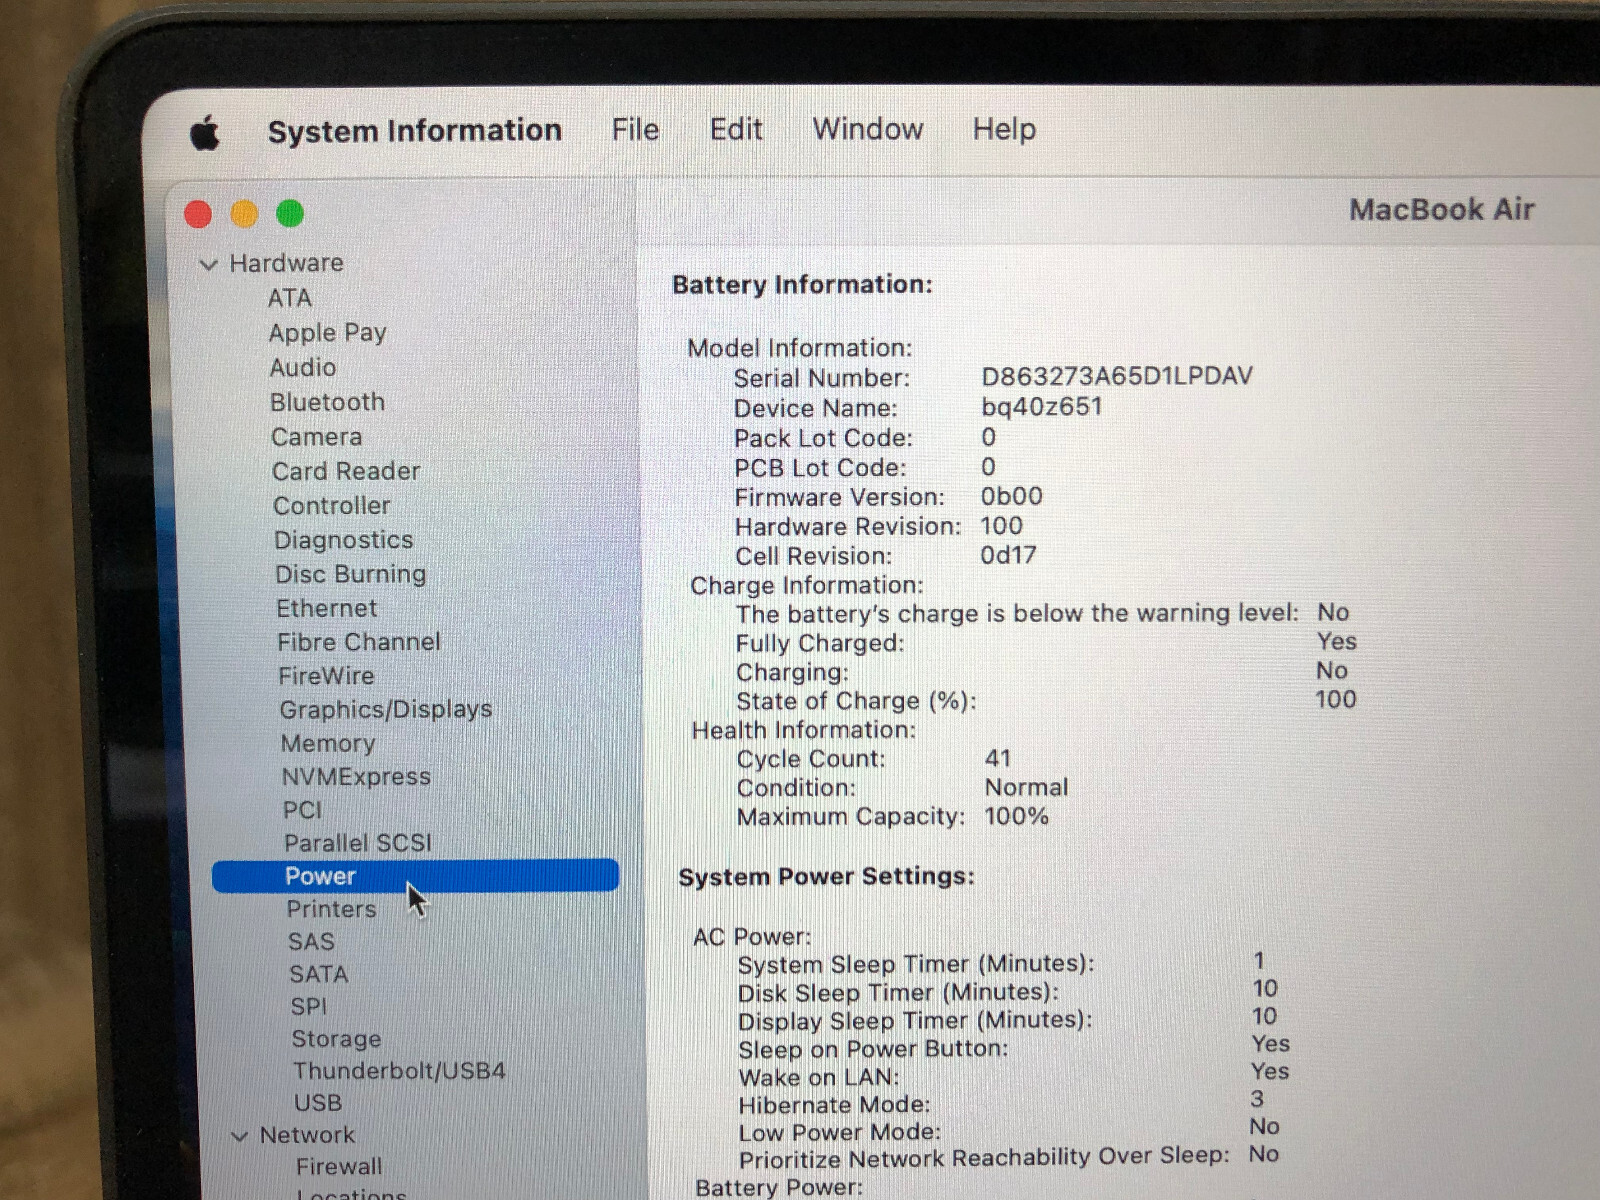Close the window with the red button

pyautogui.click(x=198, y=214)
